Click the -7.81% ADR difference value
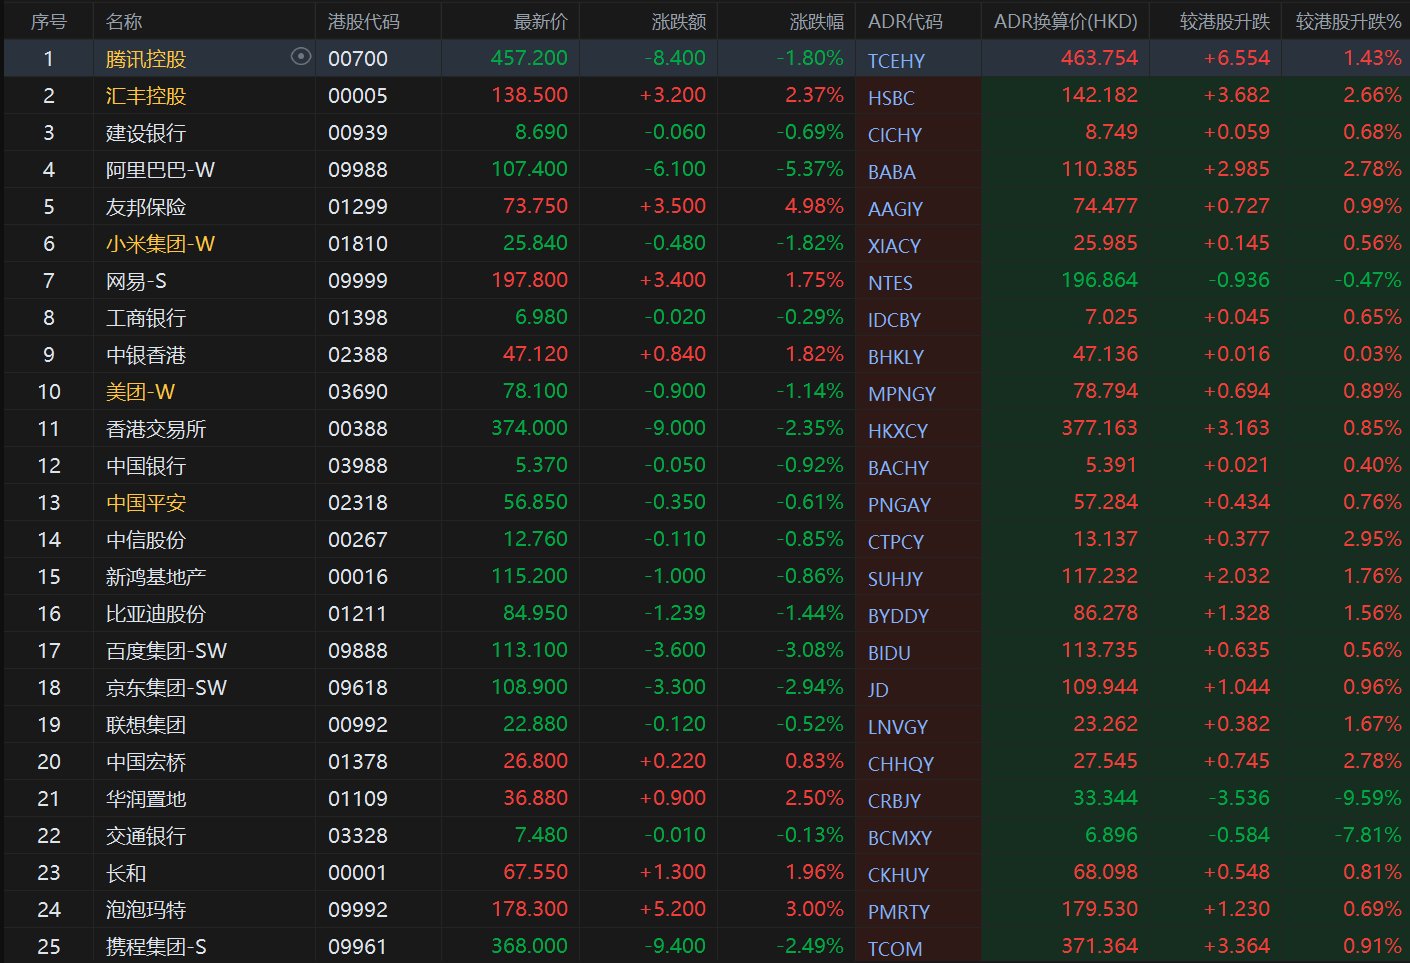The image size is (1410, 963). click(x=1367, y=835)
